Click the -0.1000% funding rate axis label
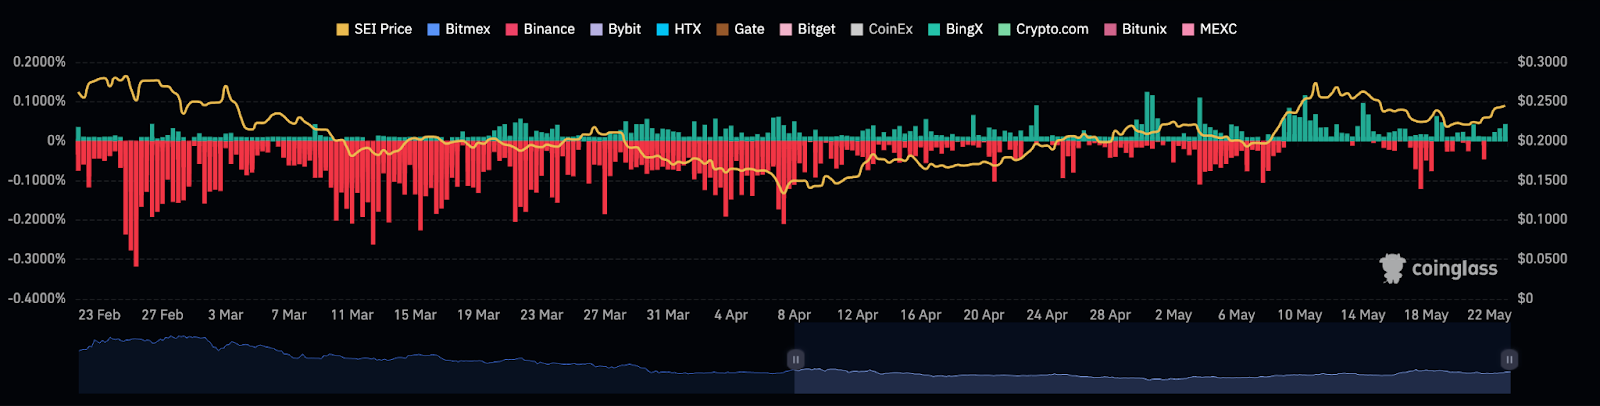Screen dimensions: 1600x406 [37, 180]
